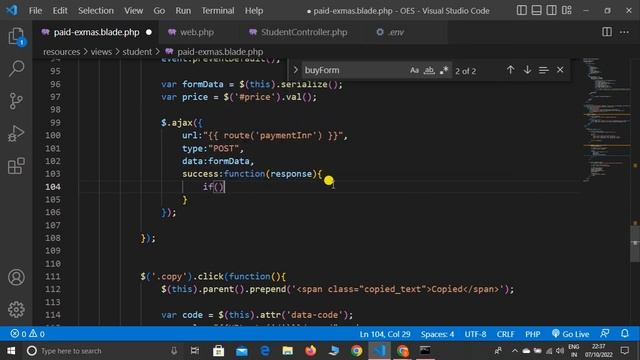This screenshot has height=360, width=640.
Task: Close the find widget
Action: coord(560,70)
